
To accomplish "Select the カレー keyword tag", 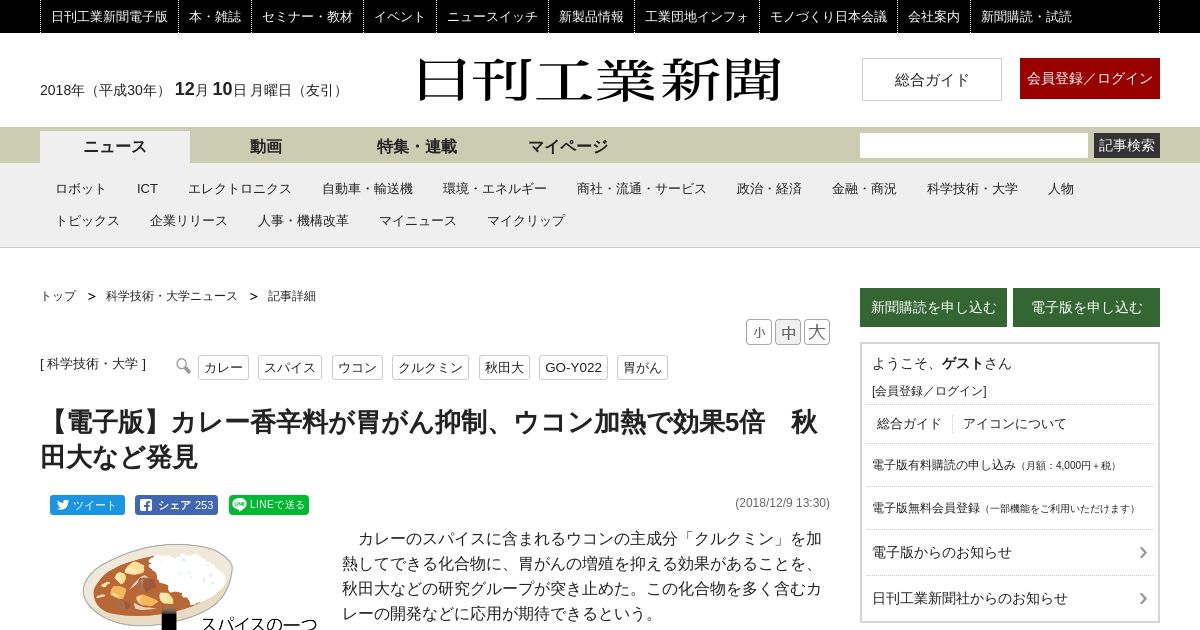I will (x=223, y=367).
